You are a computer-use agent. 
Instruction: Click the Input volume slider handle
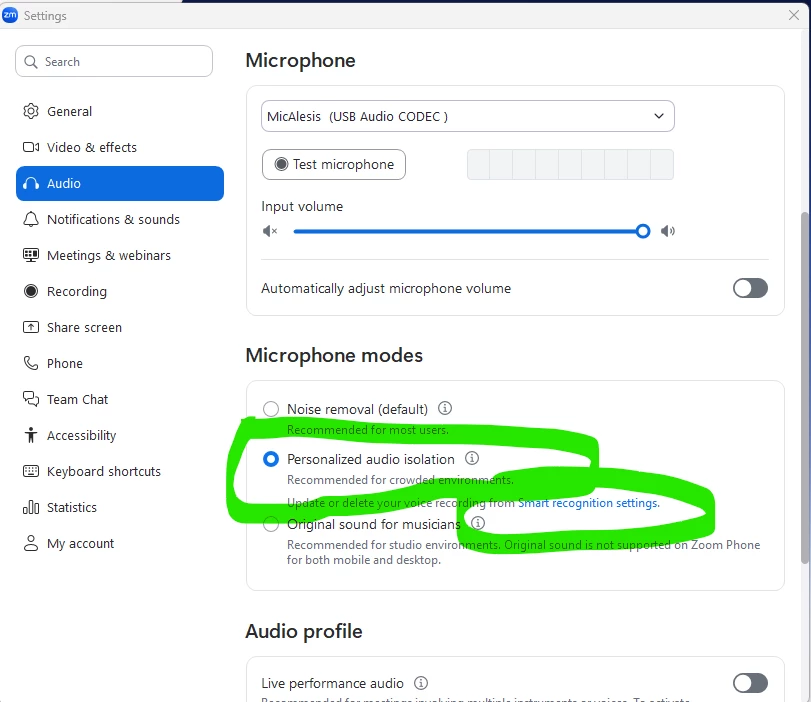(x=643, y=231)
